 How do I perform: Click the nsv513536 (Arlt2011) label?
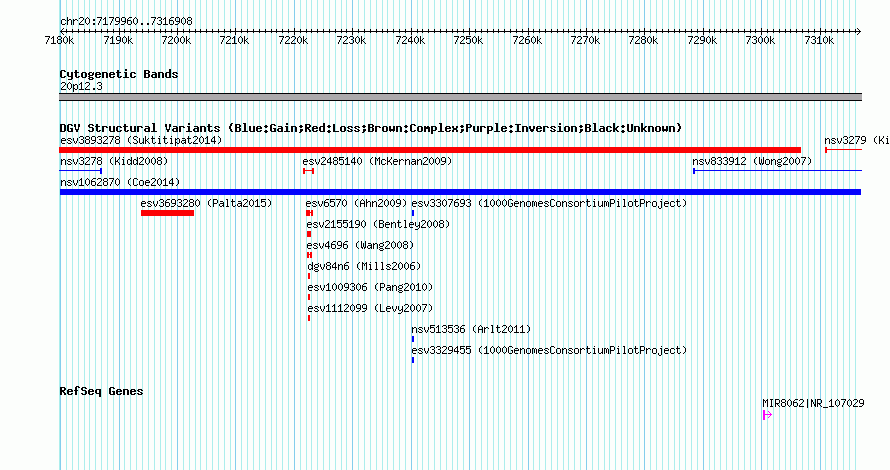(x=471, y=329)
